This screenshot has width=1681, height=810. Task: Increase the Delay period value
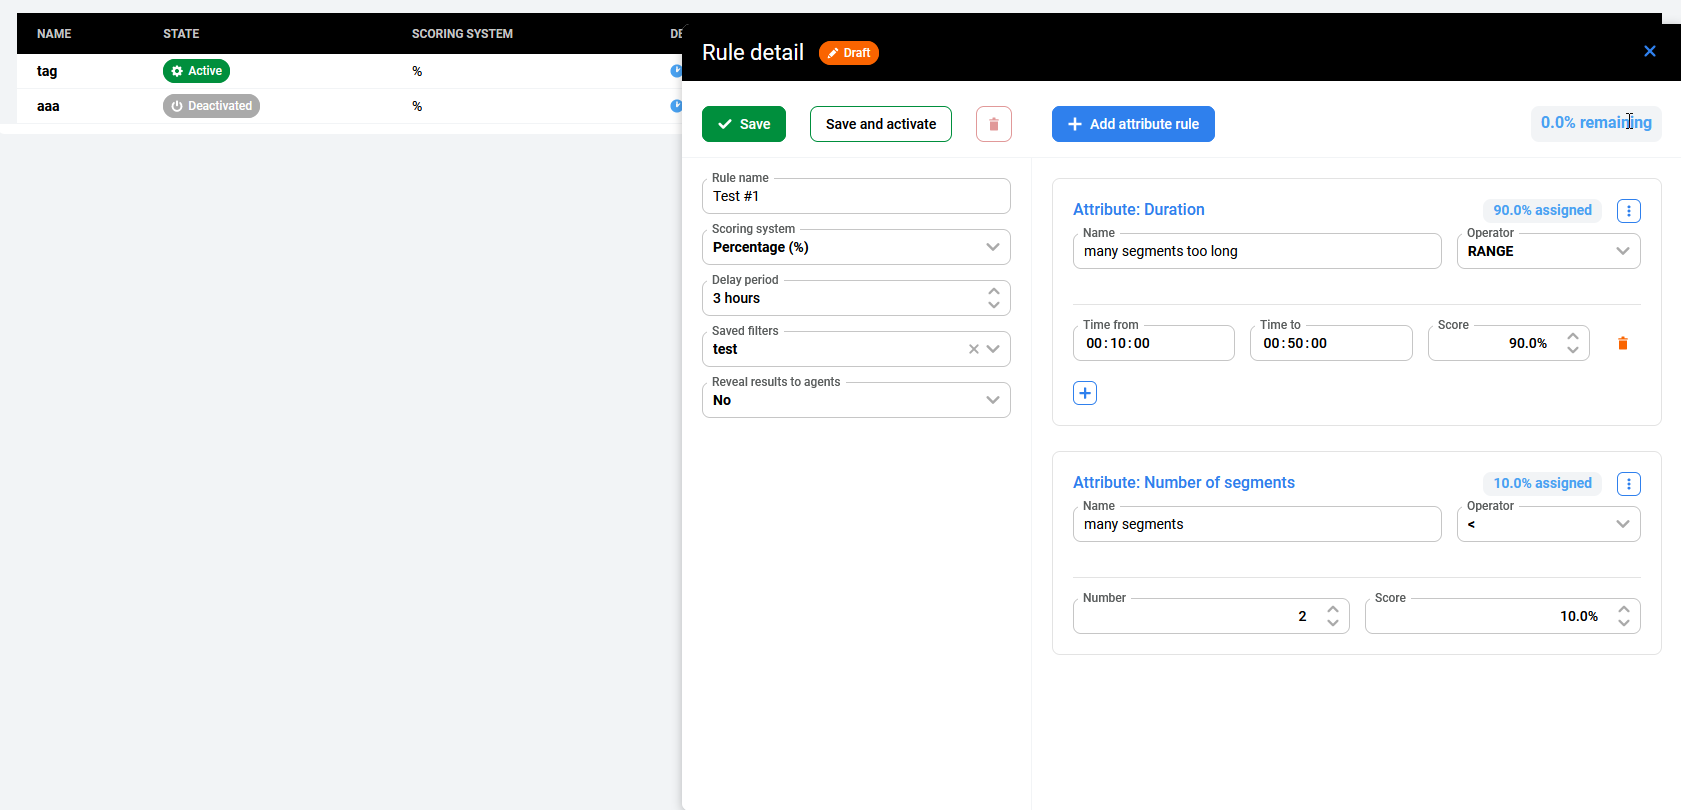(994, 291)
